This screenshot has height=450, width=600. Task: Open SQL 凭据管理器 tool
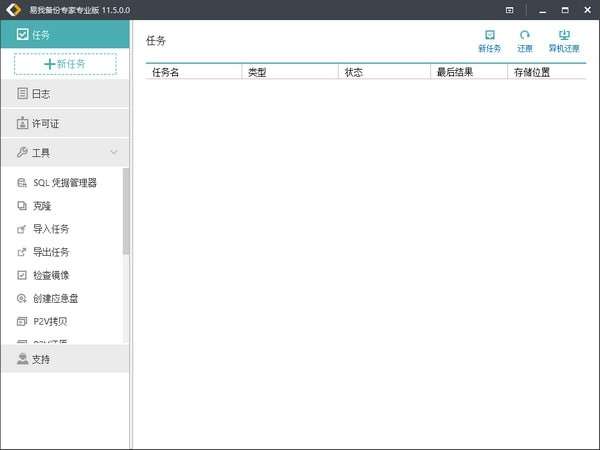pos(64,183)
